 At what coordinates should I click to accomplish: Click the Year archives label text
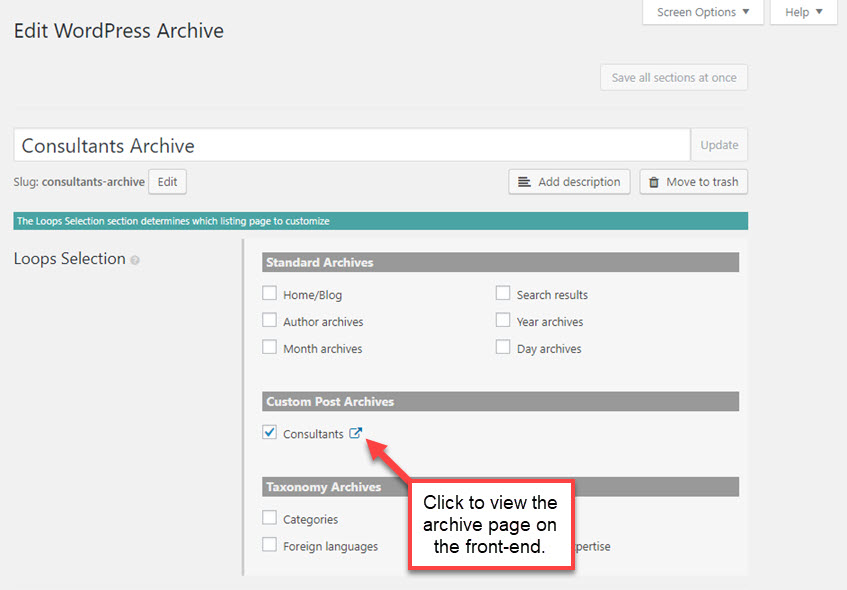550,322
